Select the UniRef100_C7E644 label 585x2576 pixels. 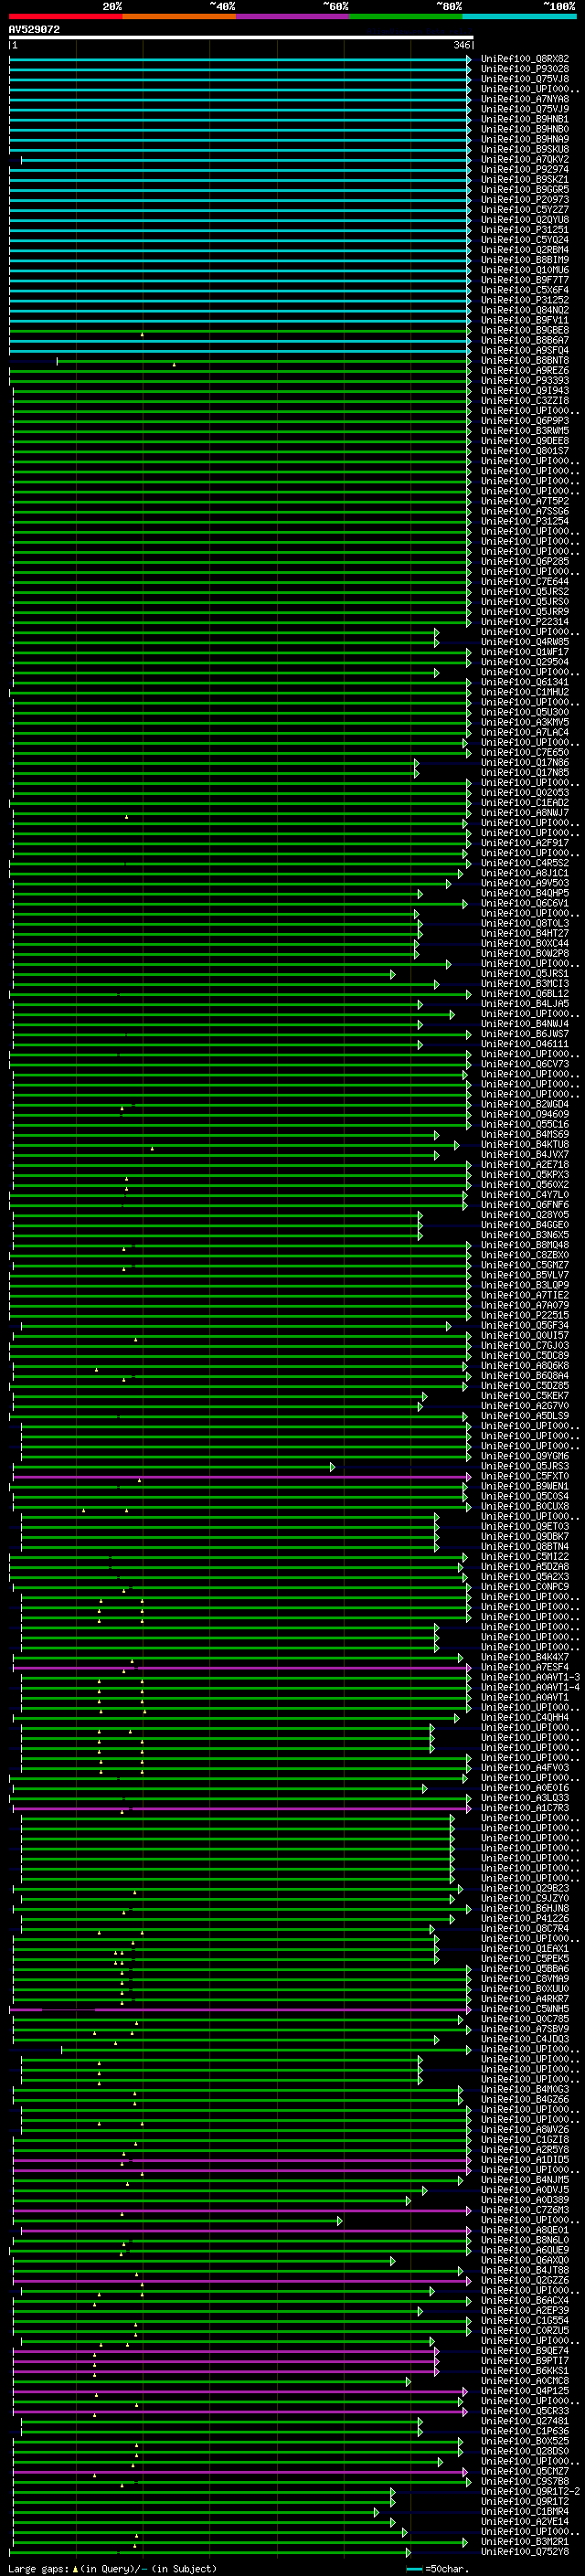click(525, 582)
